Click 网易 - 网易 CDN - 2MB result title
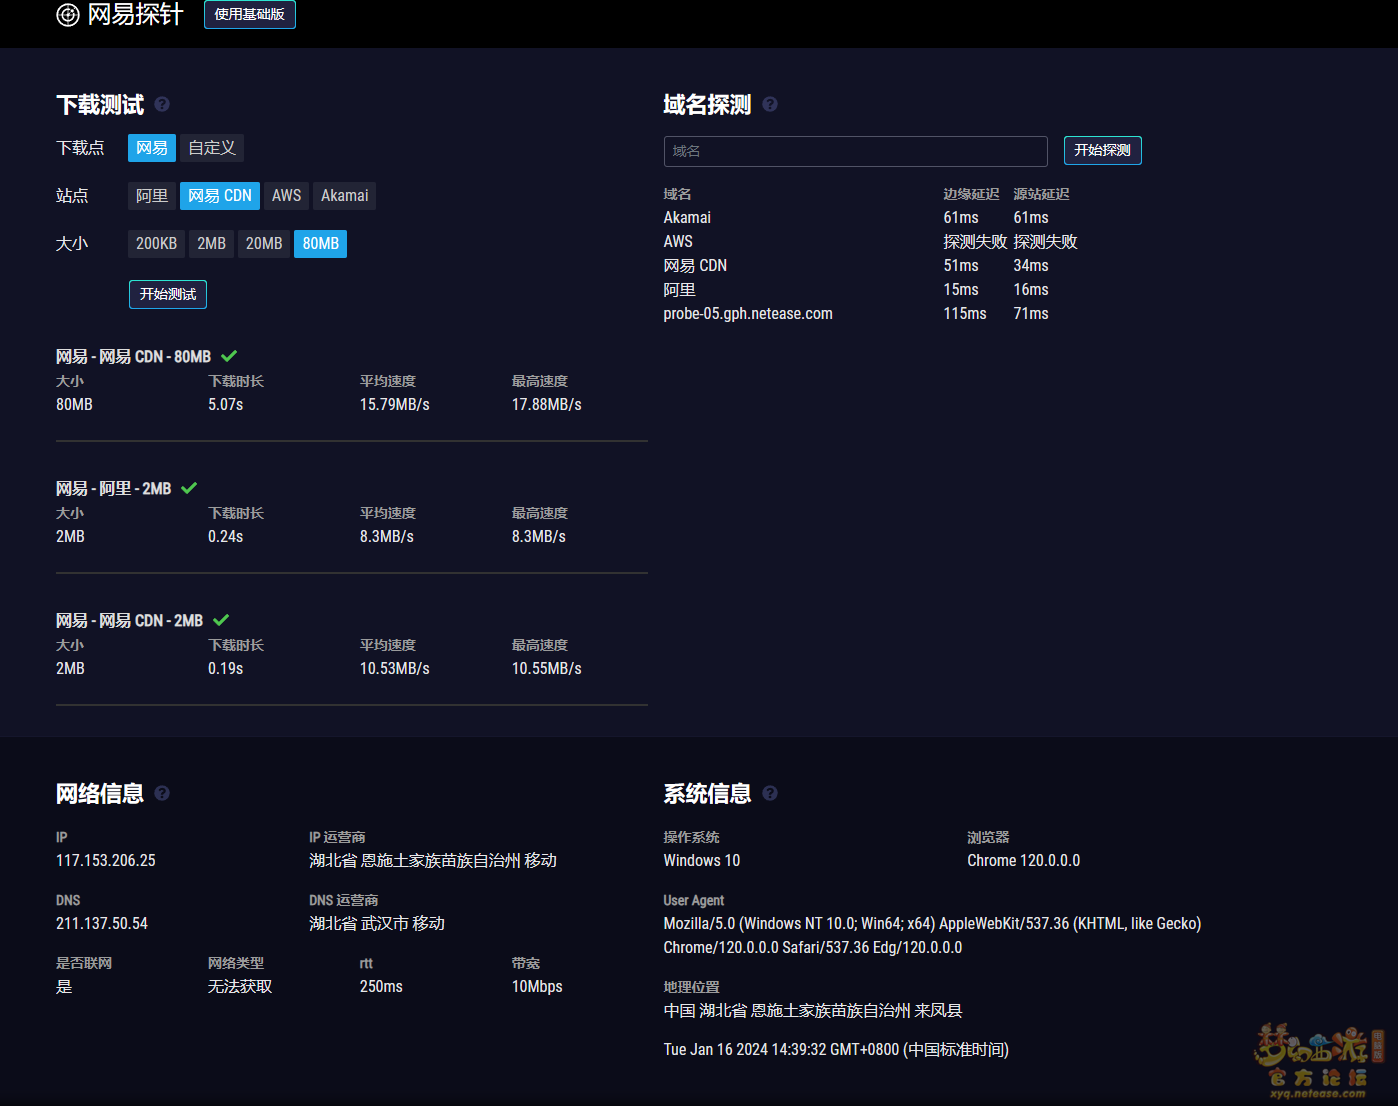1398x1106 pixels. (x=130, y=621)
